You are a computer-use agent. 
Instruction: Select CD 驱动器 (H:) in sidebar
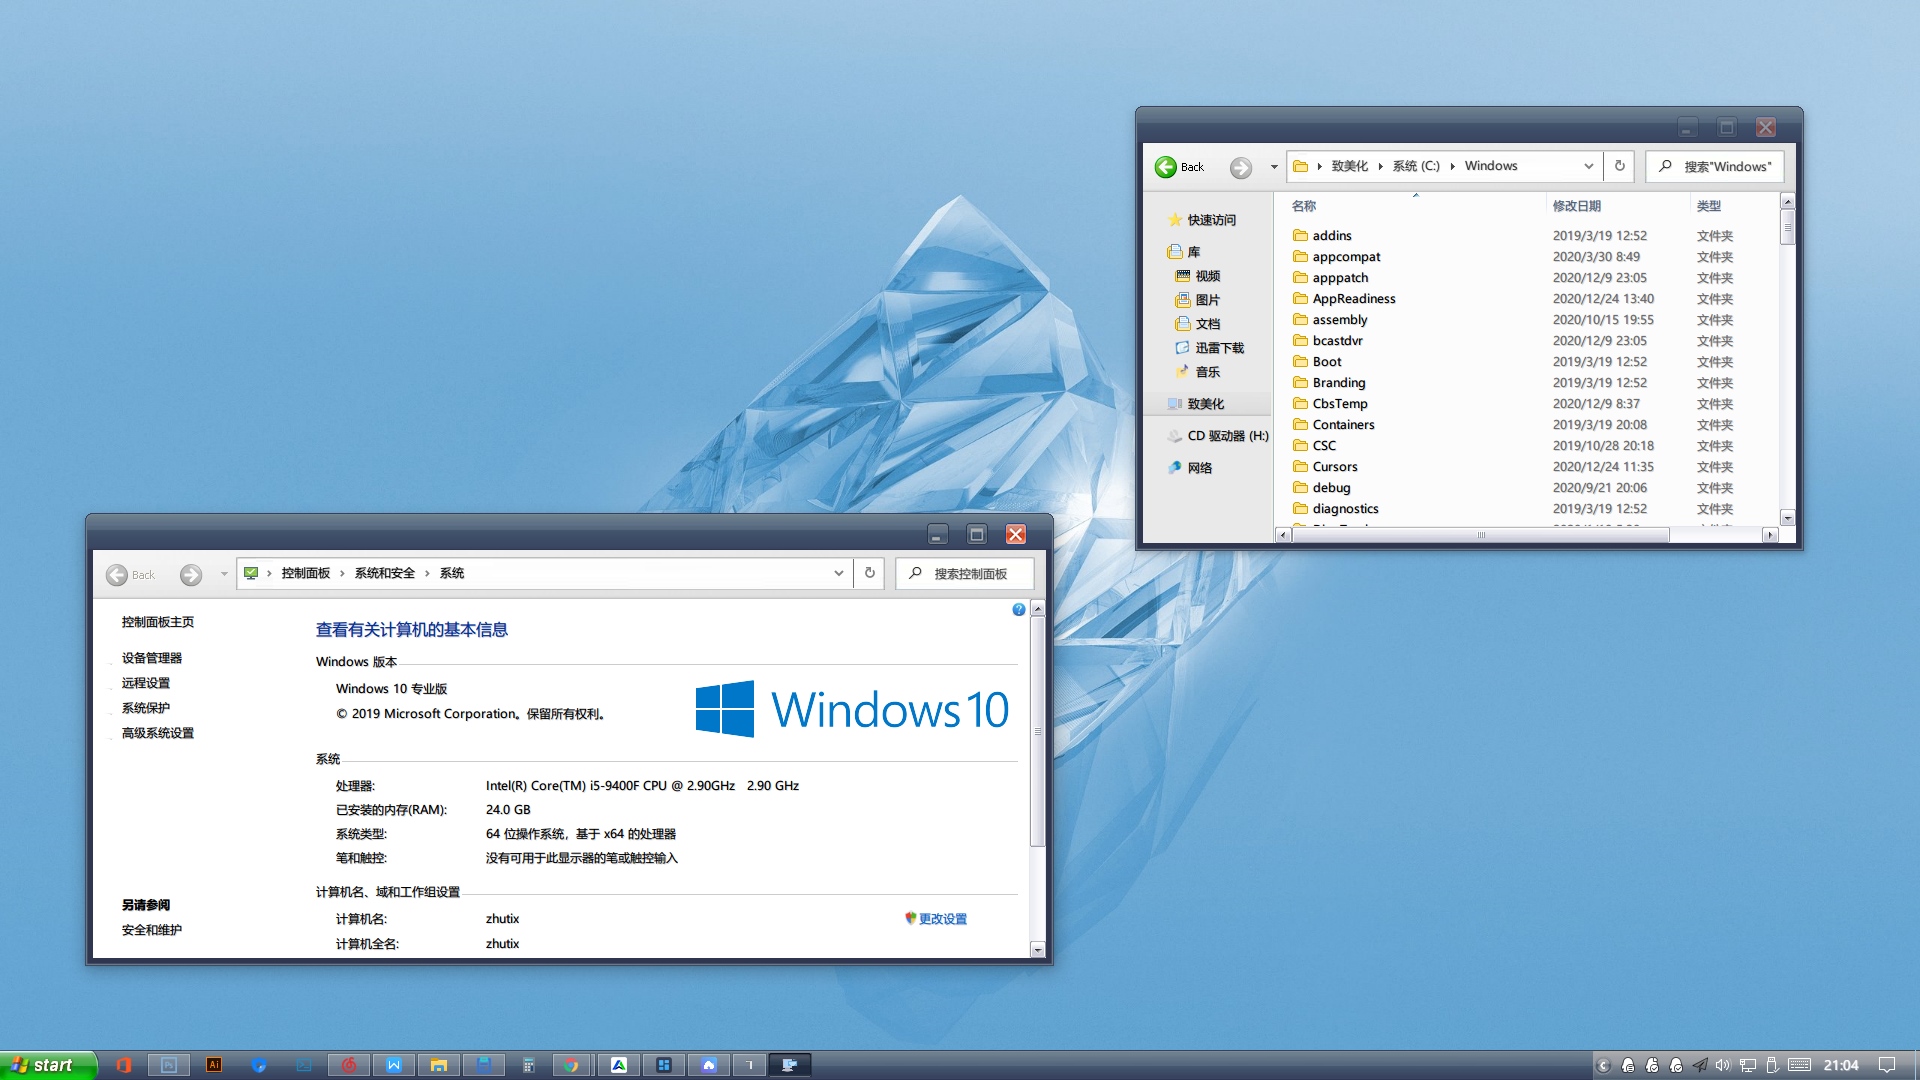tap(1218, 436)
